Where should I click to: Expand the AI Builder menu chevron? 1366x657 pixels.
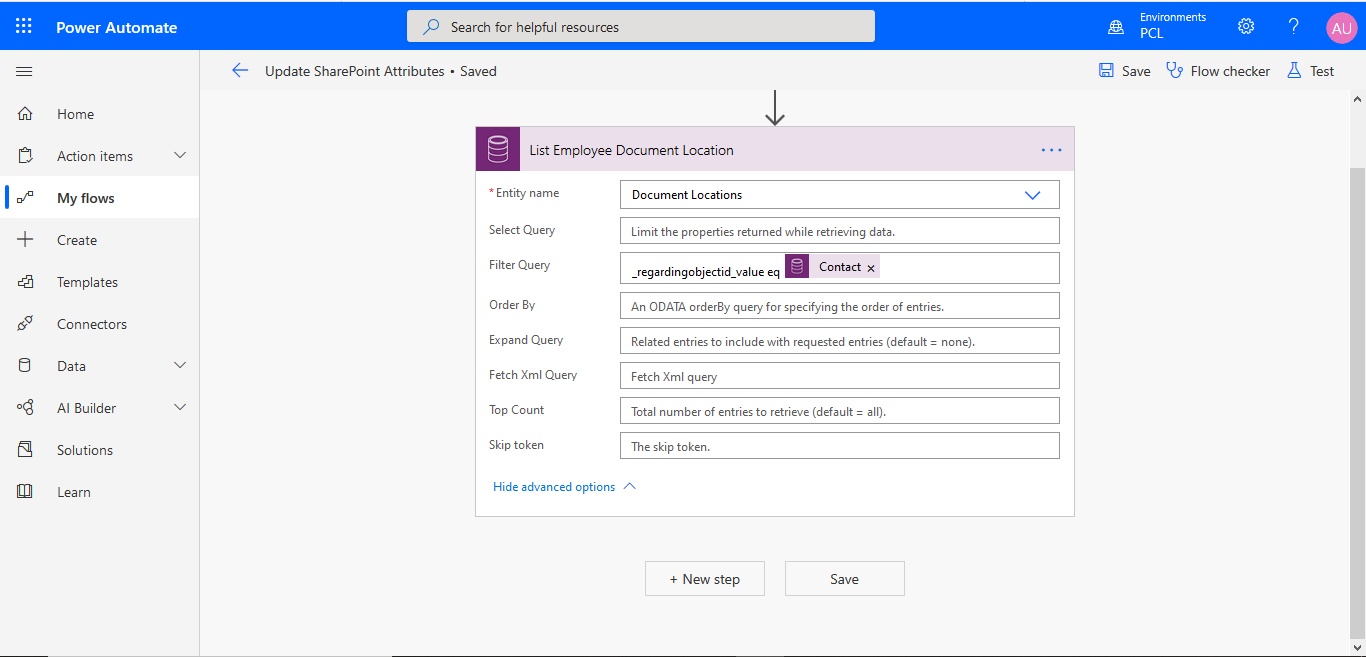coord(180,407)
